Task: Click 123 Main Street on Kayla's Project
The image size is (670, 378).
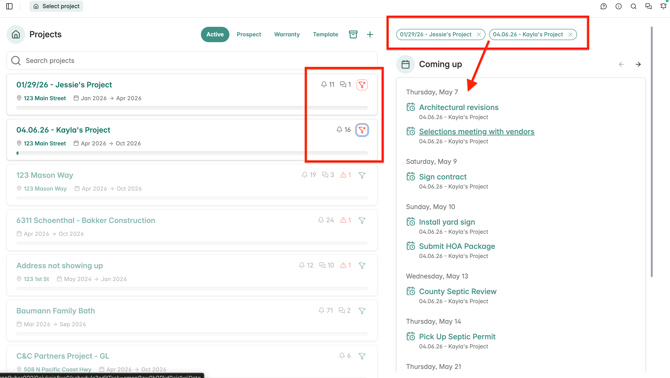Action: pyautogui.click(x=45, y=144)
